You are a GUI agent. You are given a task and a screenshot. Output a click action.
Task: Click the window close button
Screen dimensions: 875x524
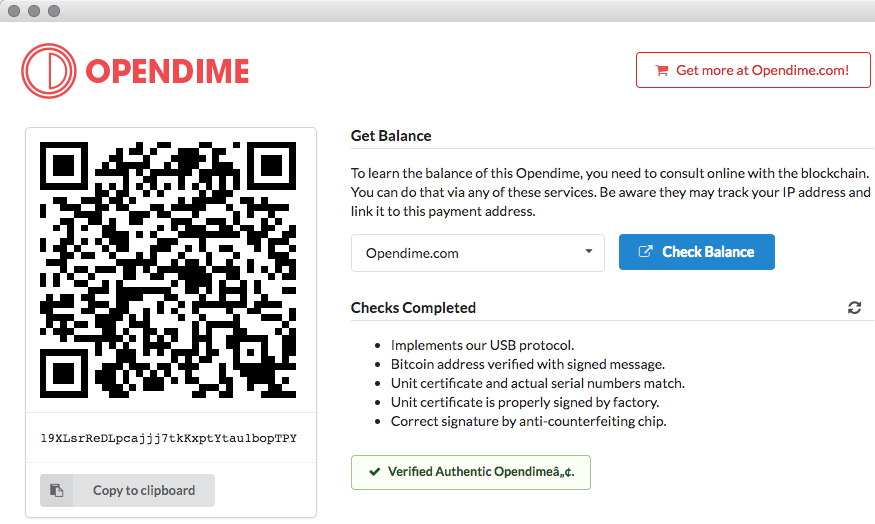(x=14, y=11)
